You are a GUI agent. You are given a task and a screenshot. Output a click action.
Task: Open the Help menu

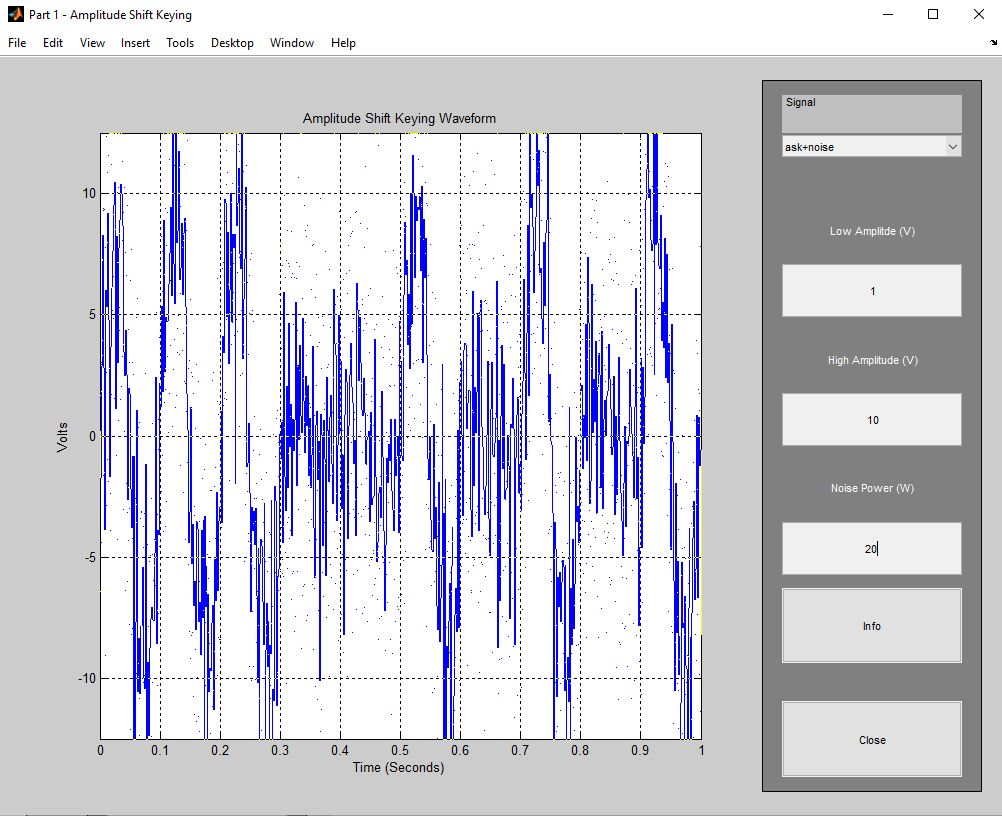[343, 43]
